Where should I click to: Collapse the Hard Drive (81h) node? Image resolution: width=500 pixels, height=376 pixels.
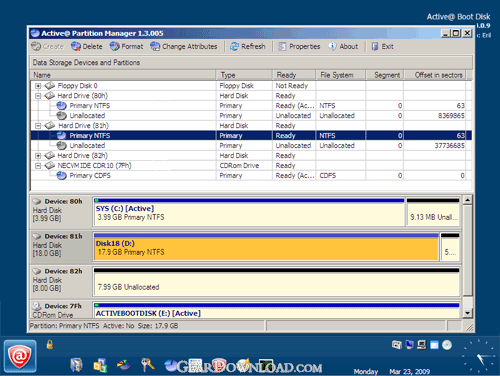click(38, 126)
